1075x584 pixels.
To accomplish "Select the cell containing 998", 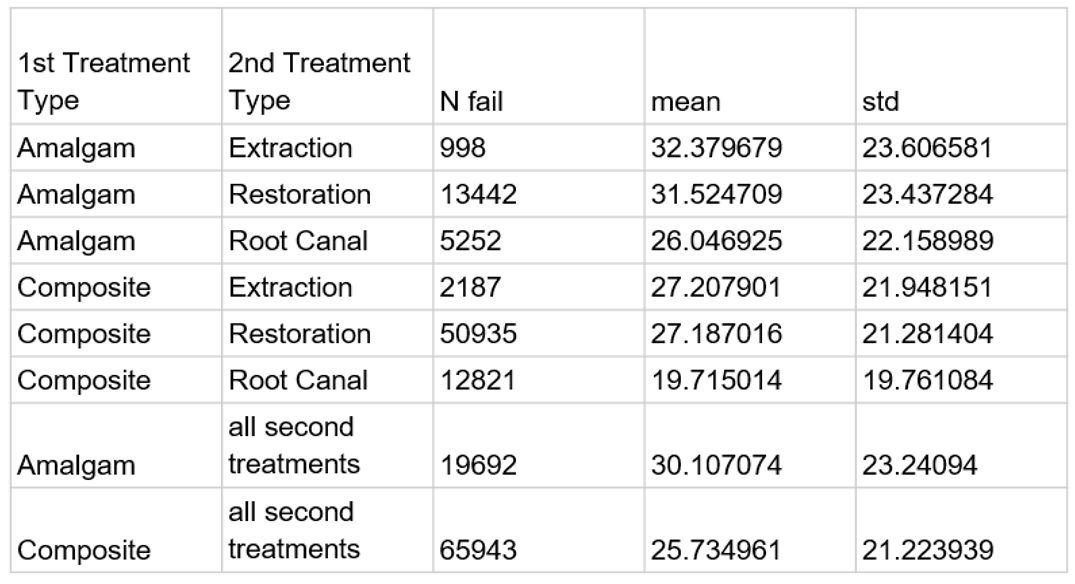I will pyautogui.click(x=462, y=149).
